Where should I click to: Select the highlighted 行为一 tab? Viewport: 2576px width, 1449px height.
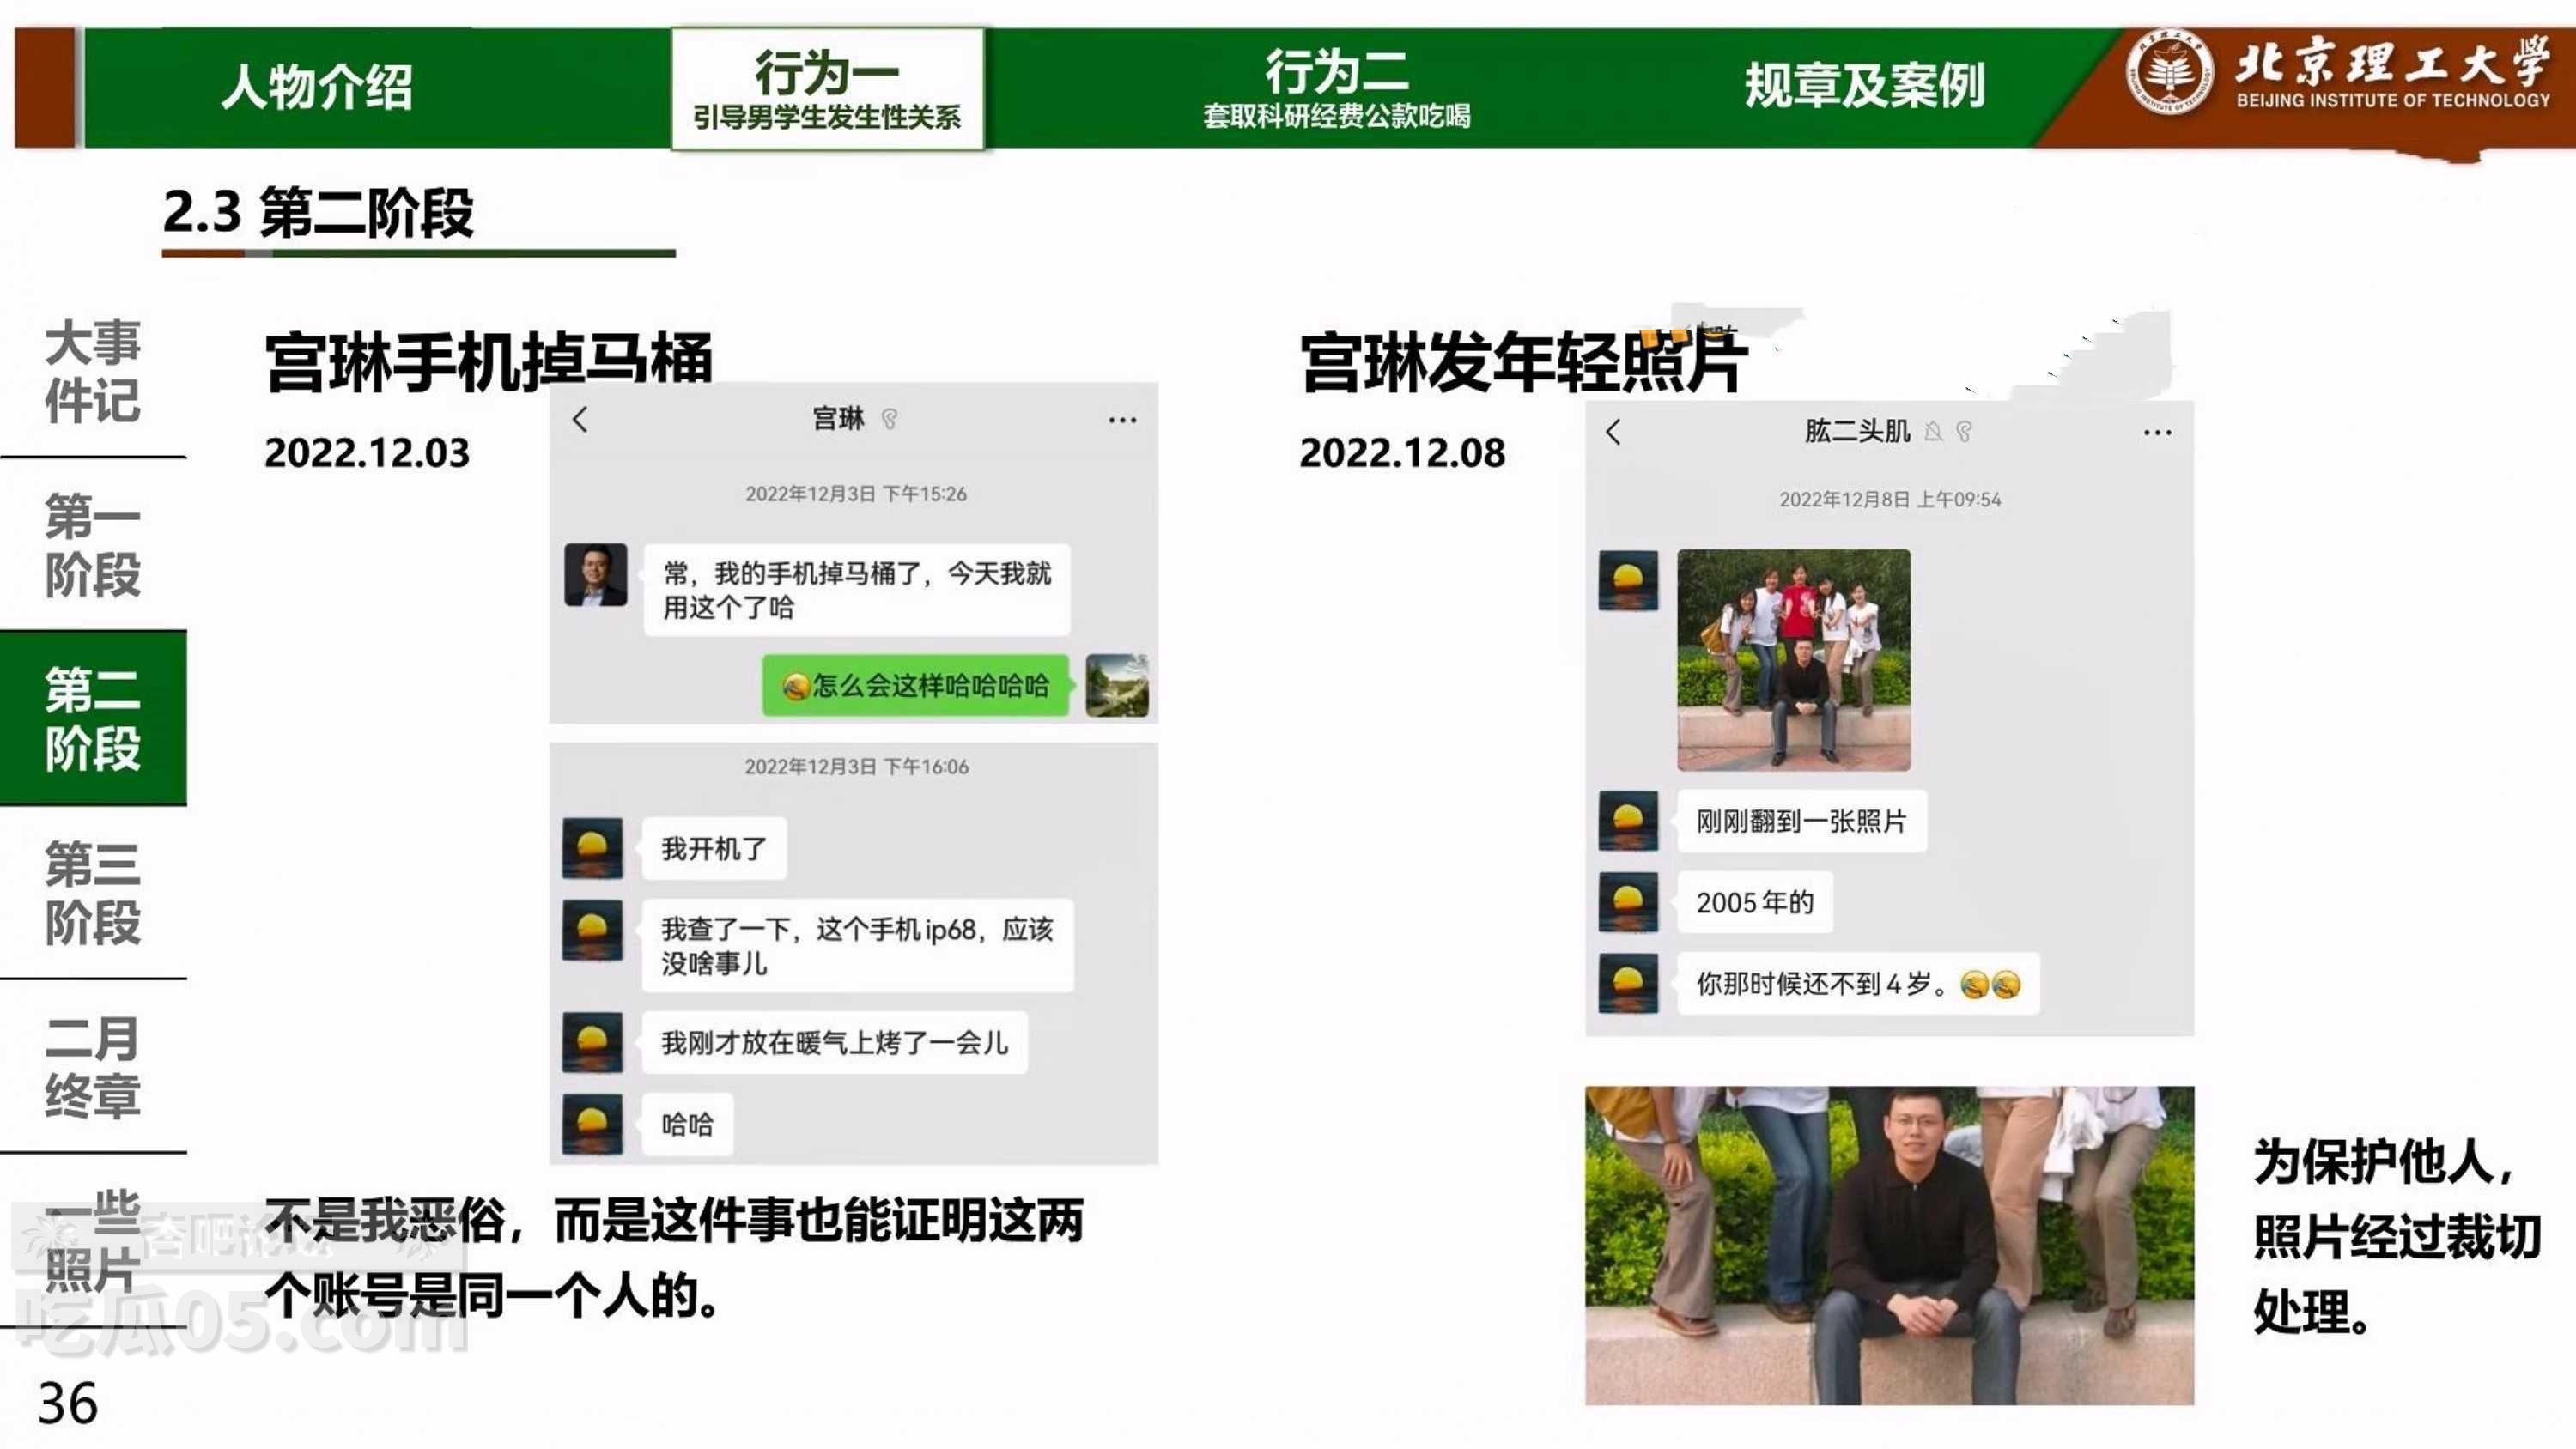[827, 89]
